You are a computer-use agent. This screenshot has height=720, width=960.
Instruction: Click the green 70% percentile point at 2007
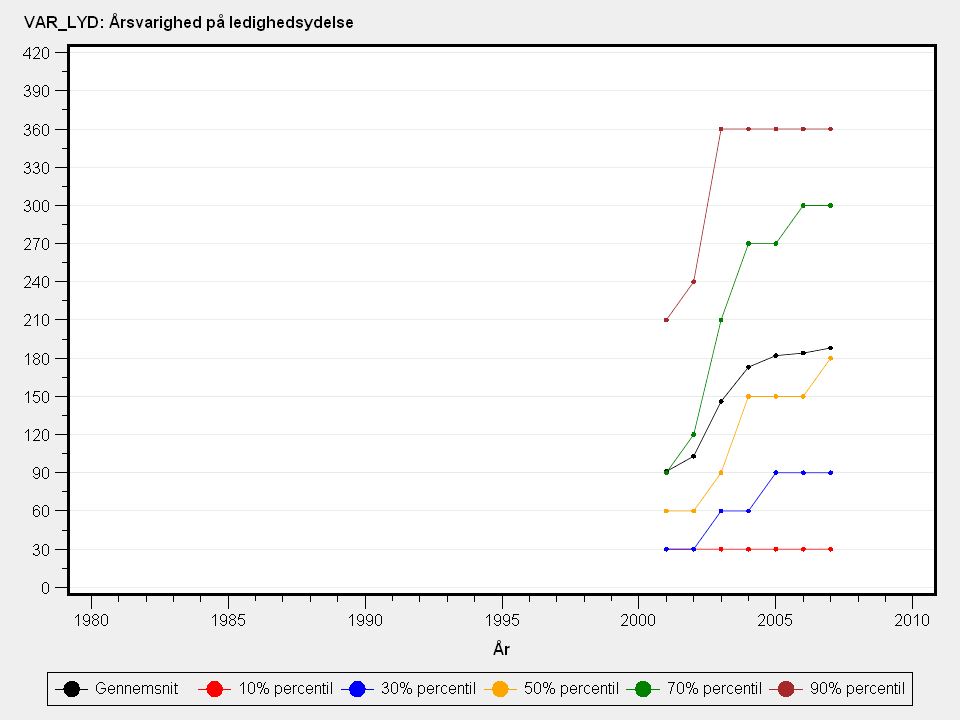click(x=831, y=205)
